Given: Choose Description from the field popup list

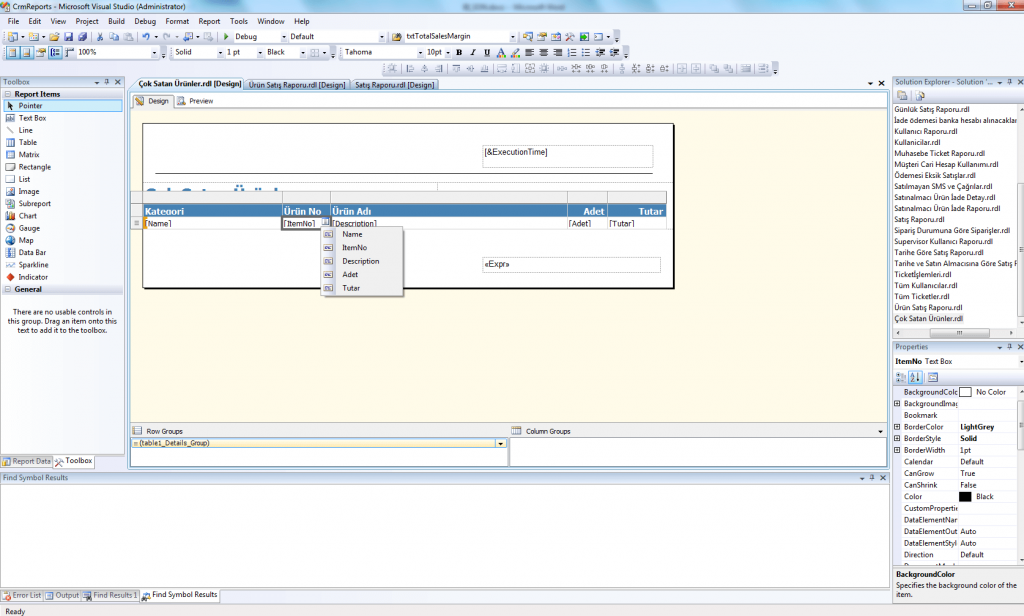Looking at the screenshot, I should tap(360, 261).
